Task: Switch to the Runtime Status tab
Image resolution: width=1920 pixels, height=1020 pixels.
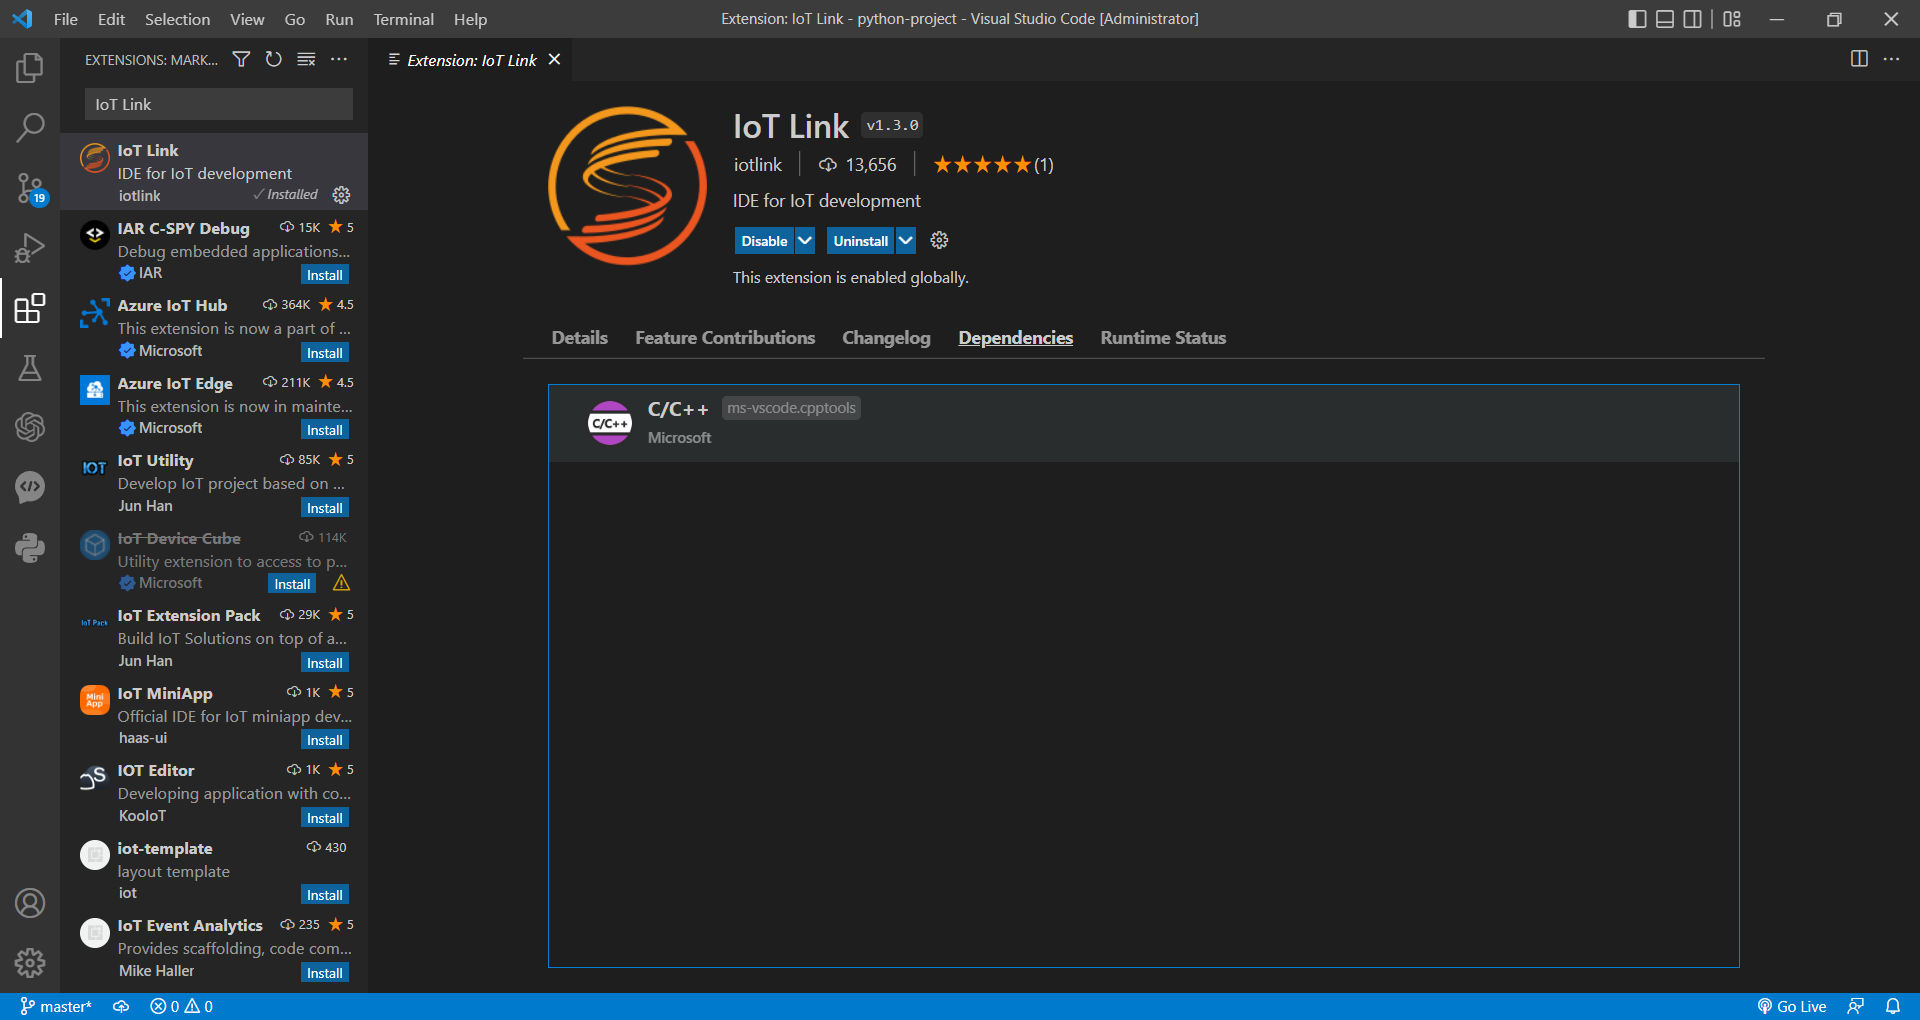Action: tap(1163, 338)
